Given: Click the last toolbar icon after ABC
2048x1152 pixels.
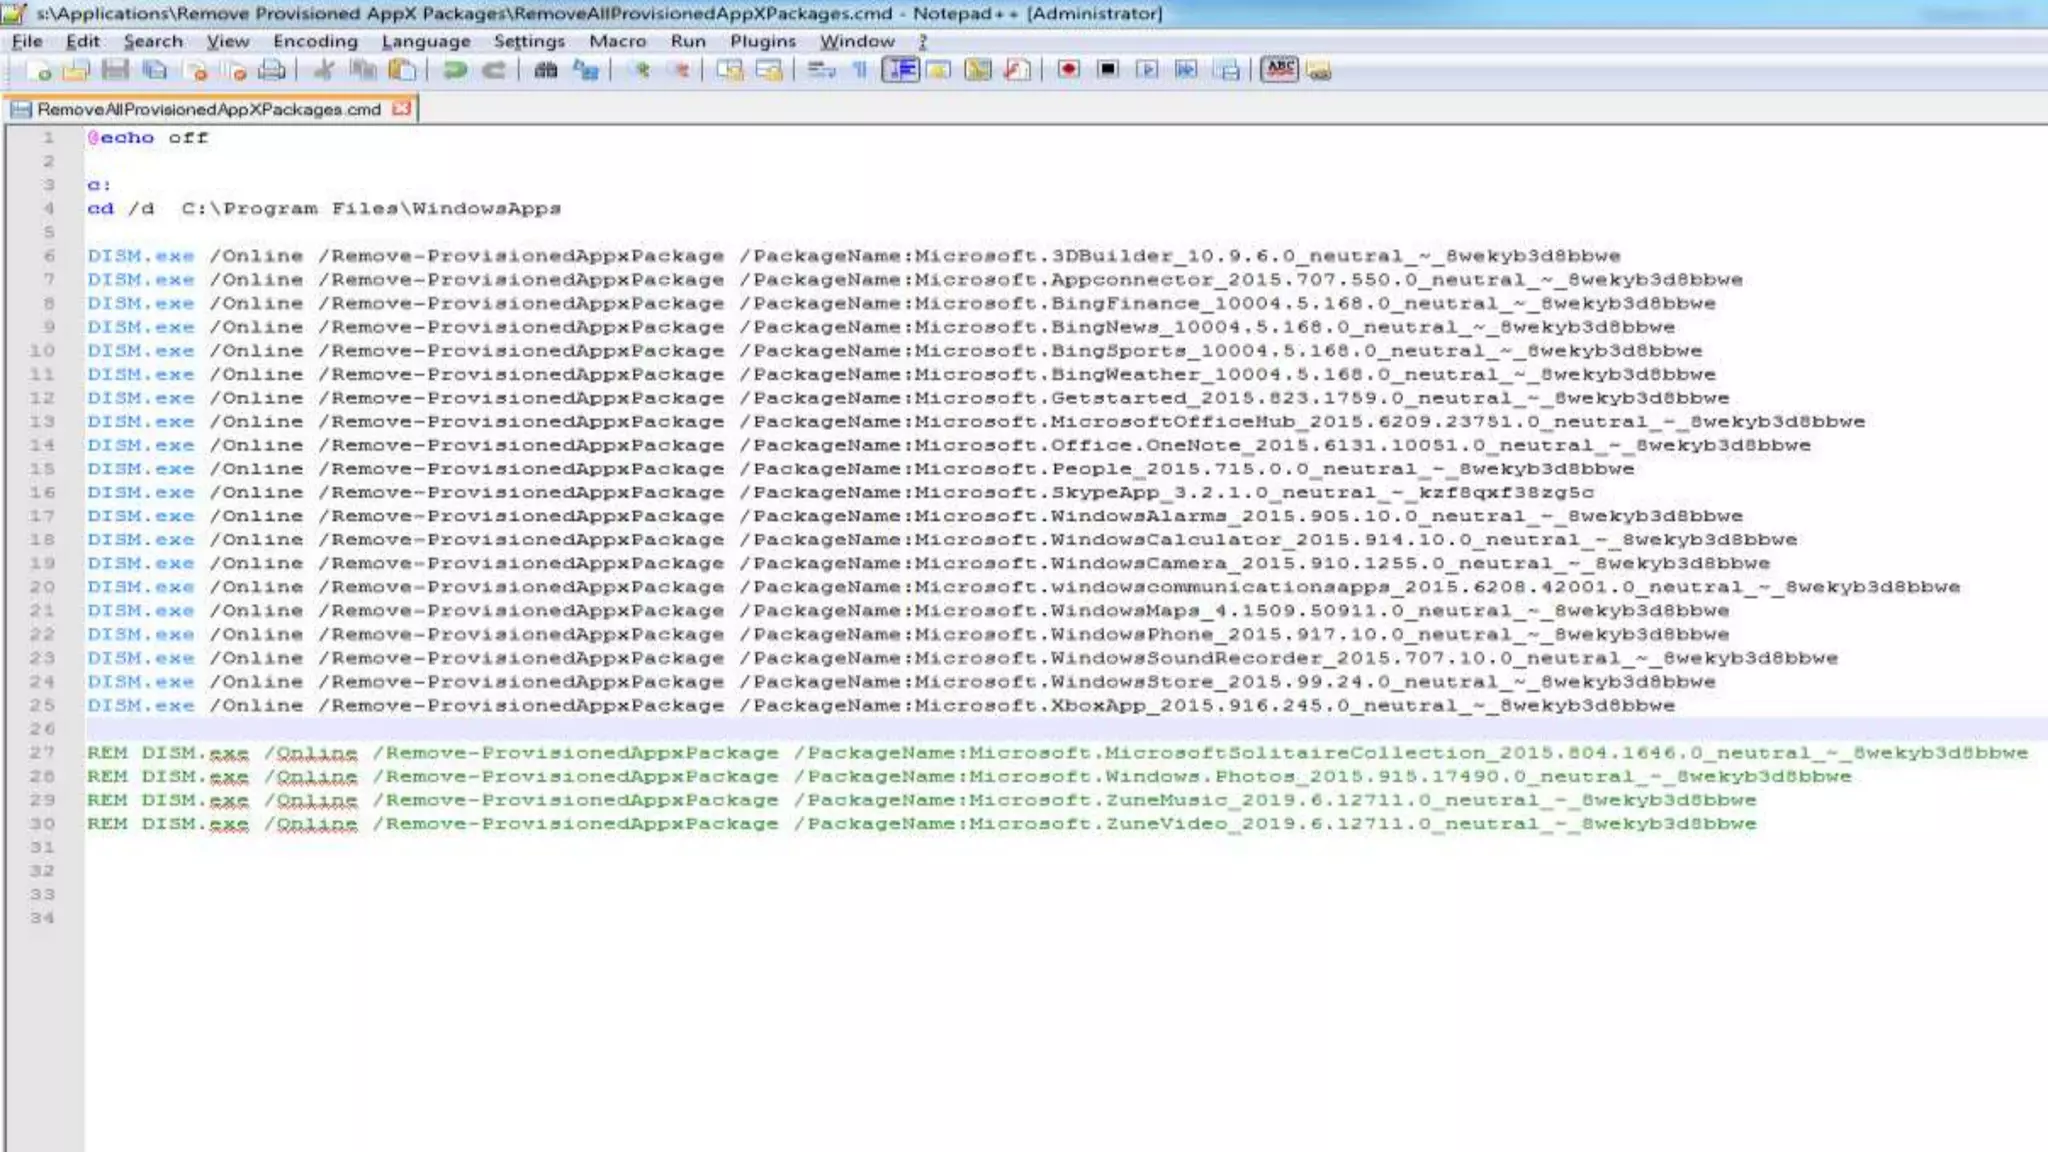Looking at the screenshot, I should pos(1319,70).
